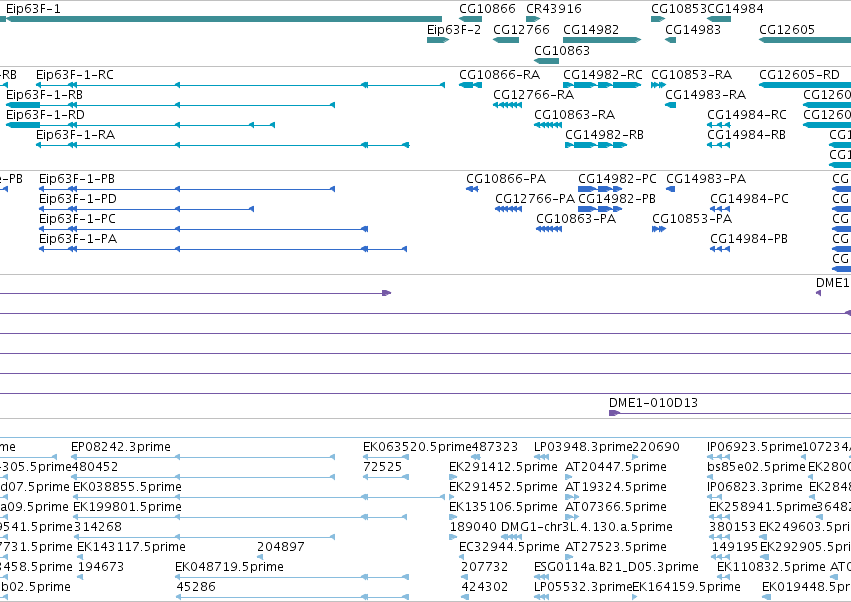The height and width of the screenshot is (602, 851).
Task: Select the CG14983-PA protein glyph
Action: click(671, 189)
